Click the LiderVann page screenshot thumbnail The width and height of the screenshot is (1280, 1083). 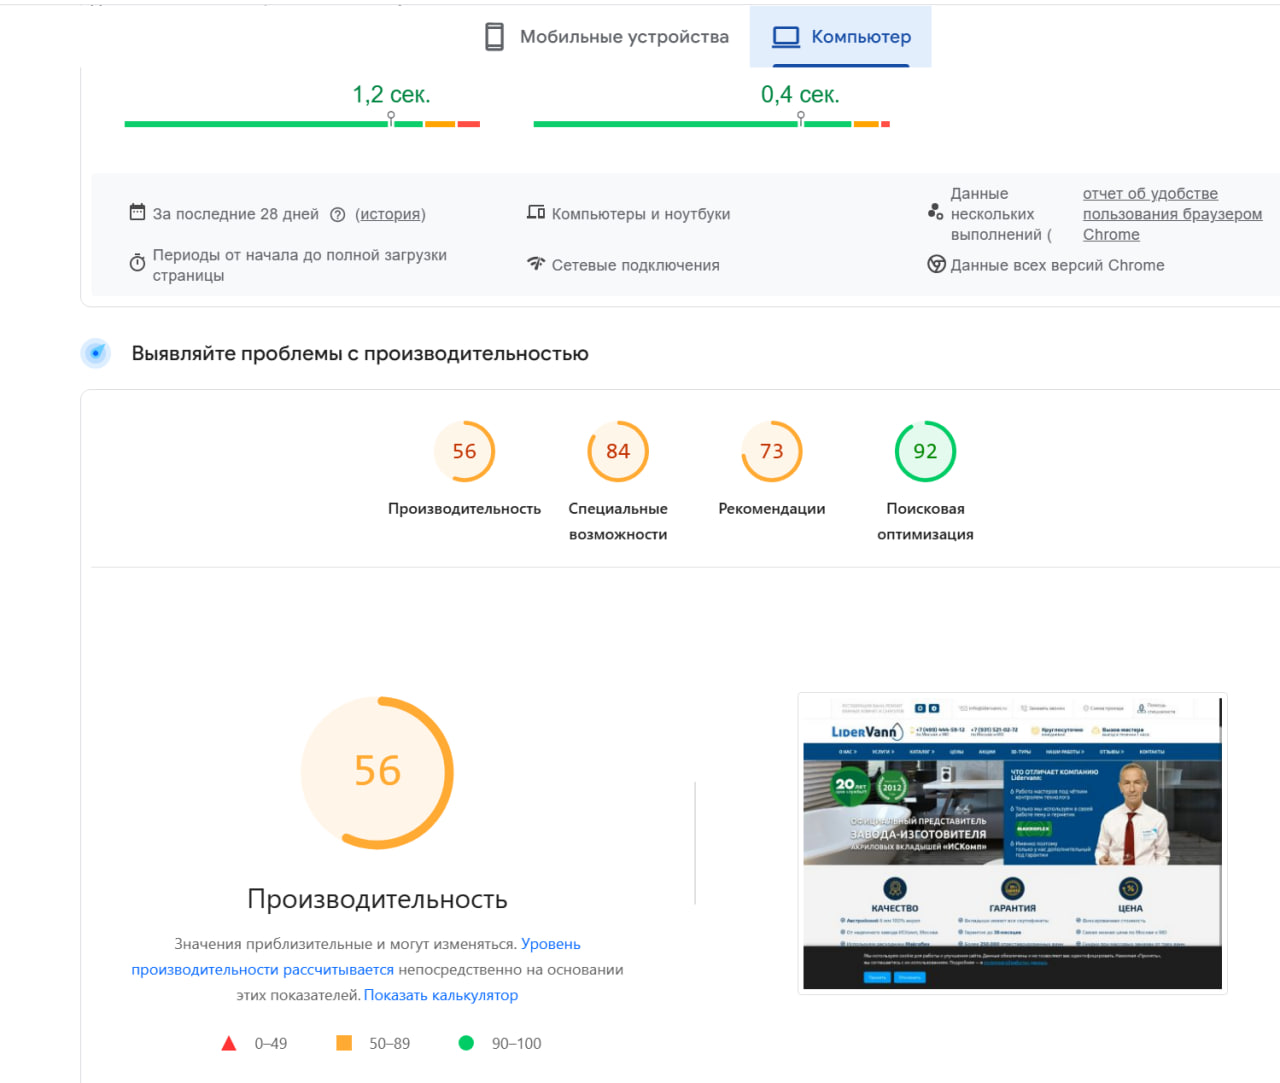coord(1012,843)
